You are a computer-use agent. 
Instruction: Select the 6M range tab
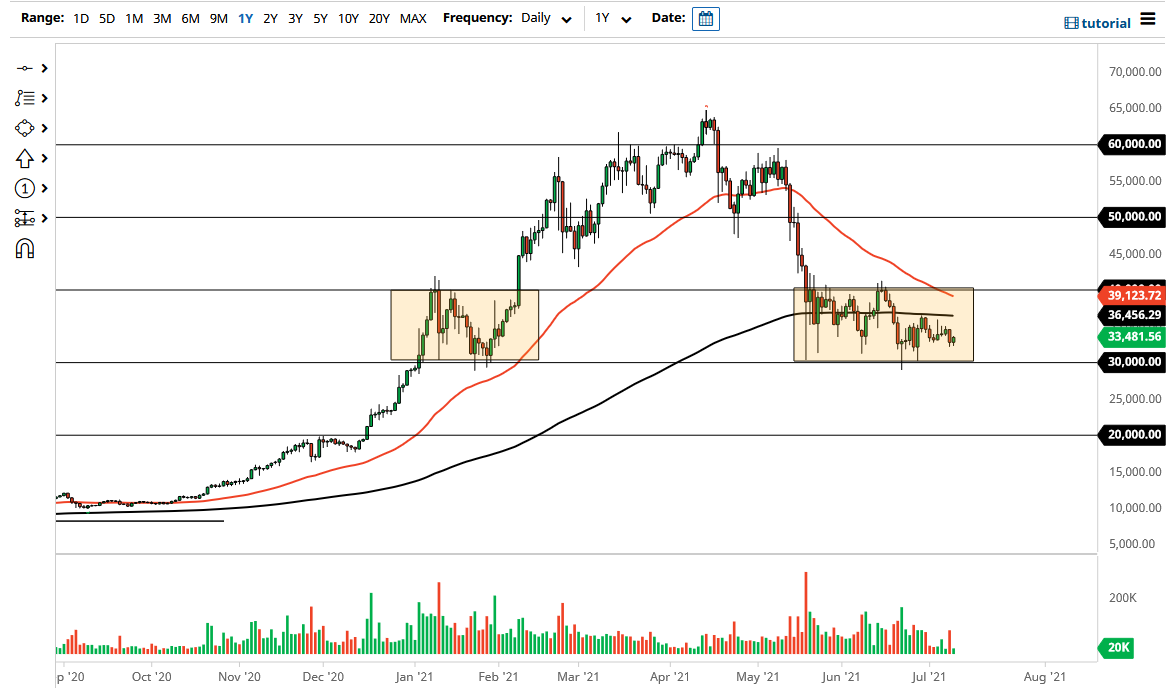(x=190, y=18)
